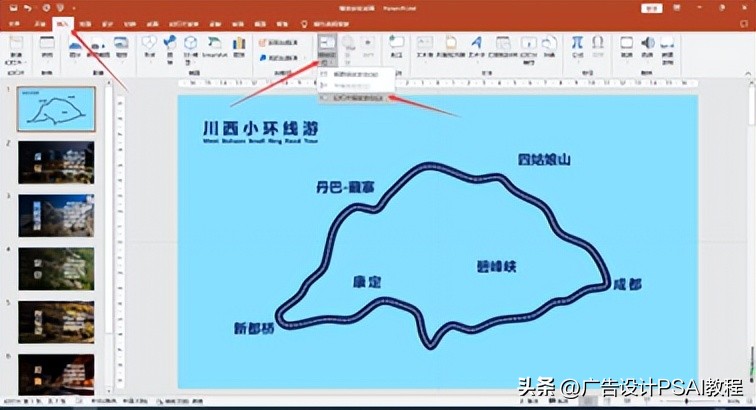Viewport: 756px width, 410px height.
Task: Insert 幻灯片编号 (Slide Number)
Action: (528, 50)
